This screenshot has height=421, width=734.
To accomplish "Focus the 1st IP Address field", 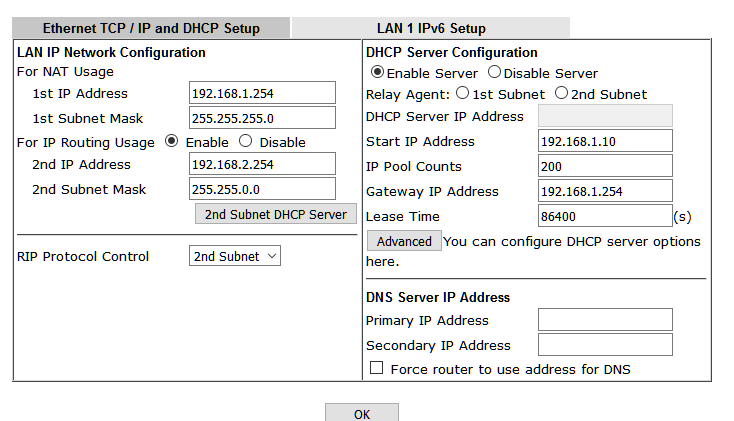I will coord(262,93).
